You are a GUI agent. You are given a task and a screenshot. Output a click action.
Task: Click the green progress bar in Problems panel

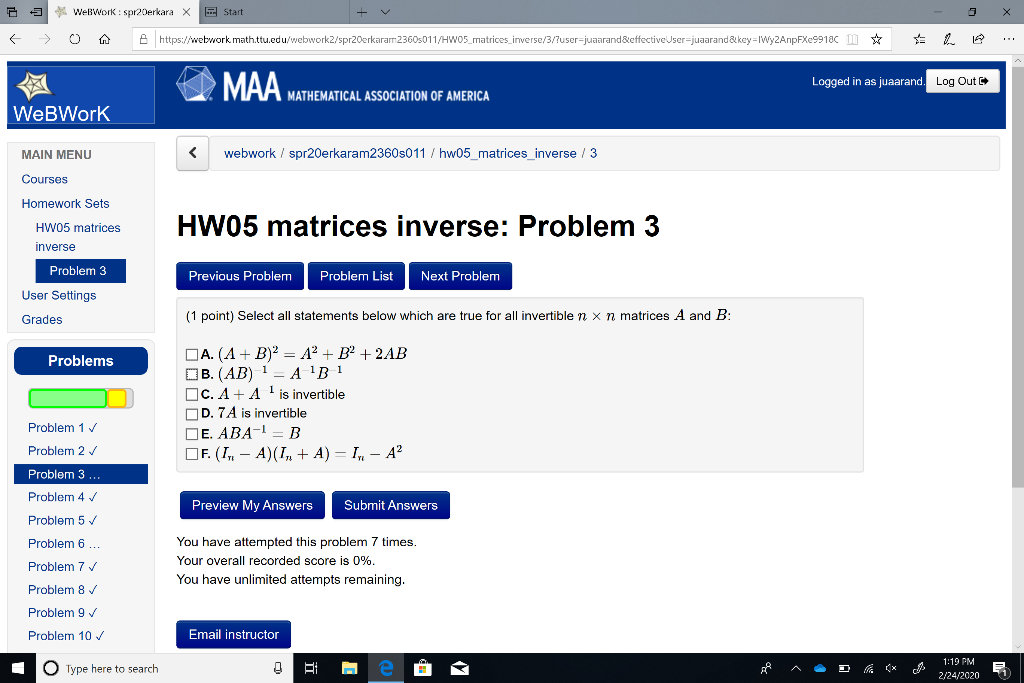[66, 397]
